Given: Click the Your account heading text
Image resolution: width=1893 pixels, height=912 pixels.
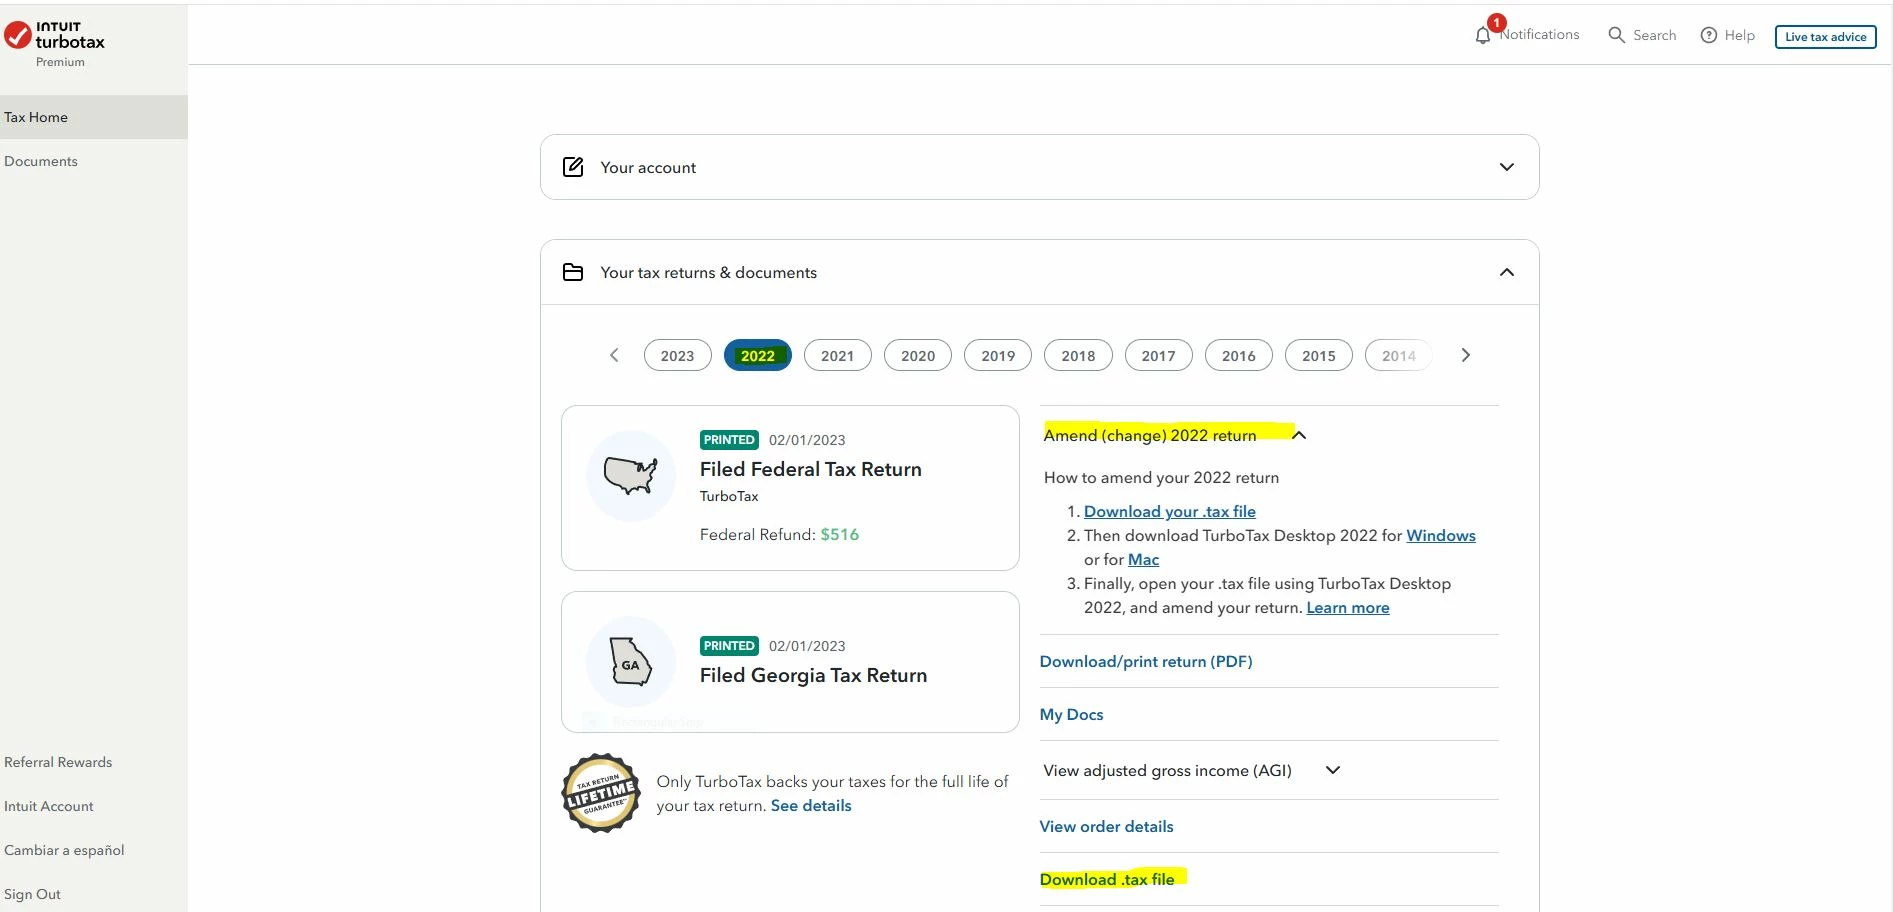Looking at the screenshot, I should (648, 167).
